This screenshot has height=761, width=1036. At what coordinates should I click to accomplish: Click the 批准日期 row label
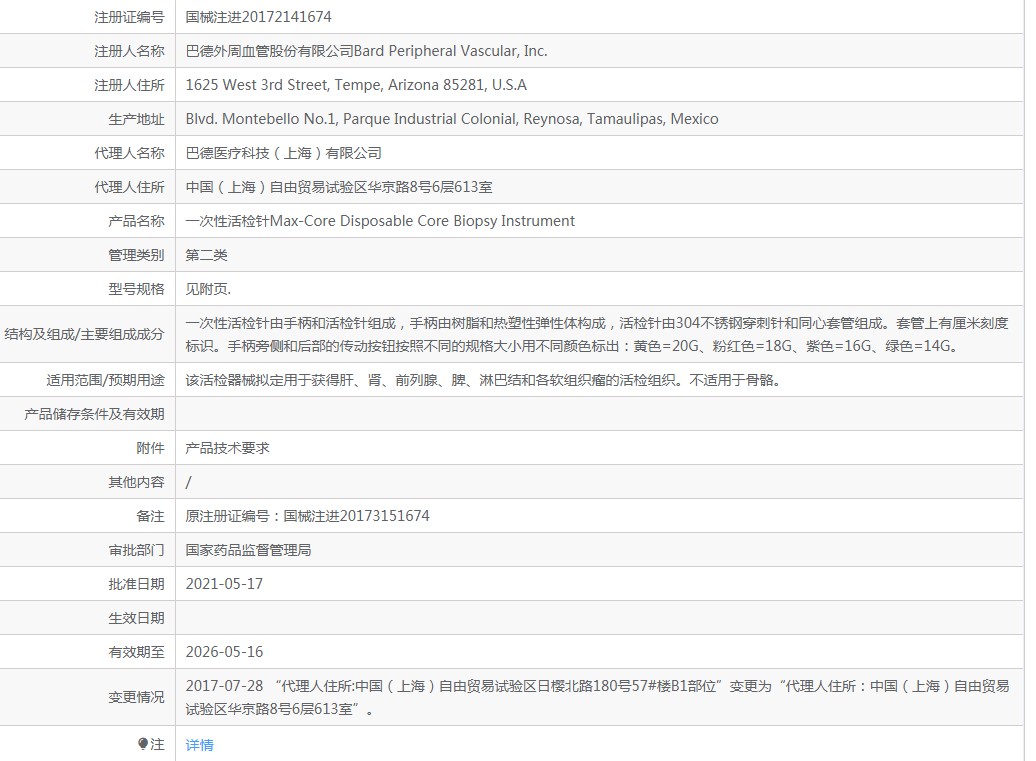(136, 584)
